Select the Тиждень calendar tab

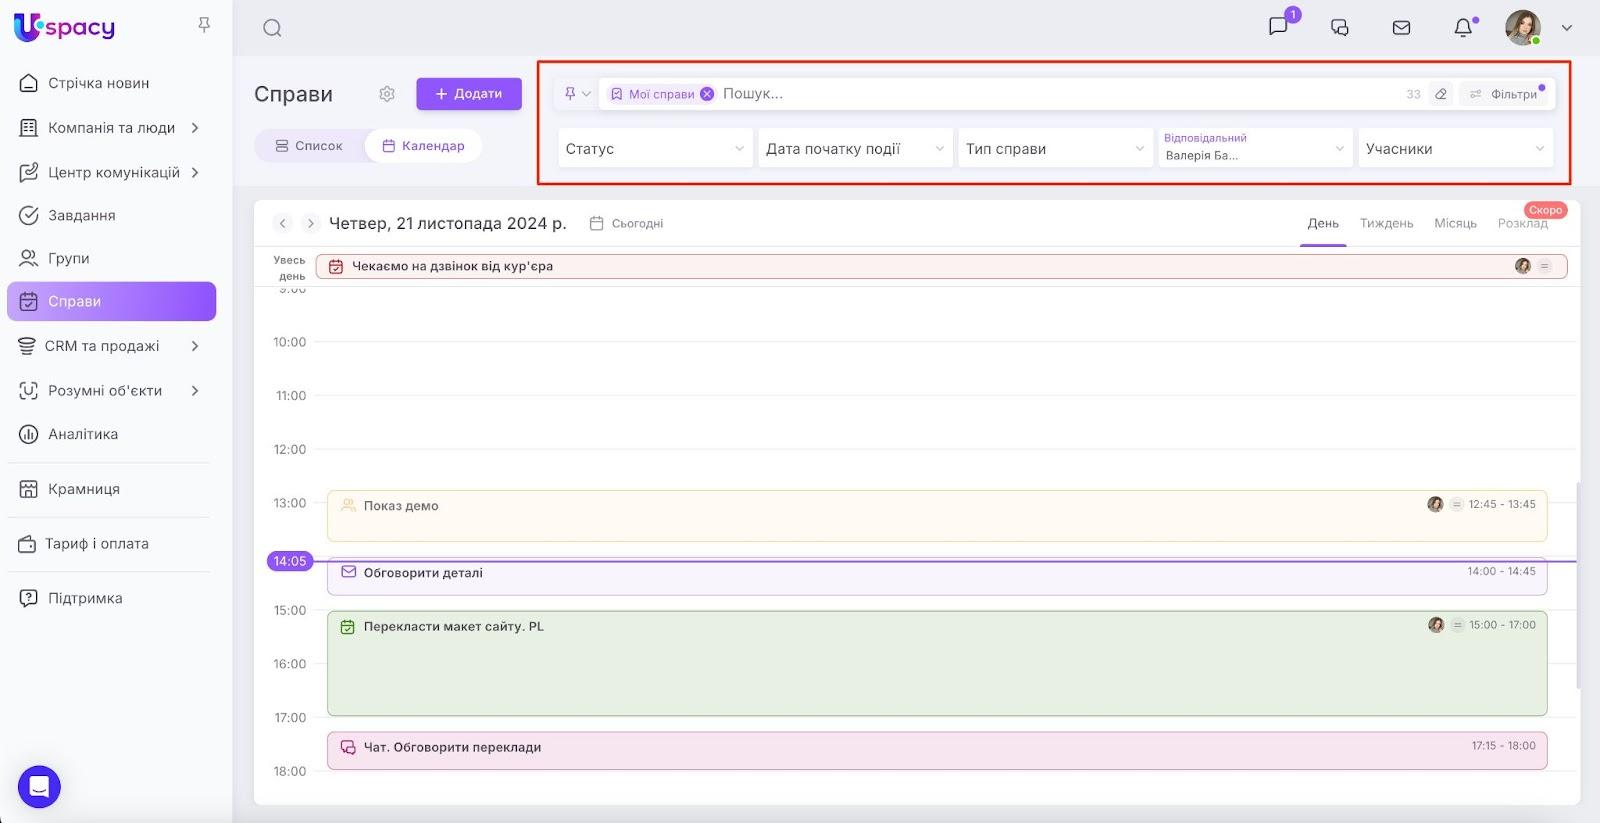(1386, 223)
